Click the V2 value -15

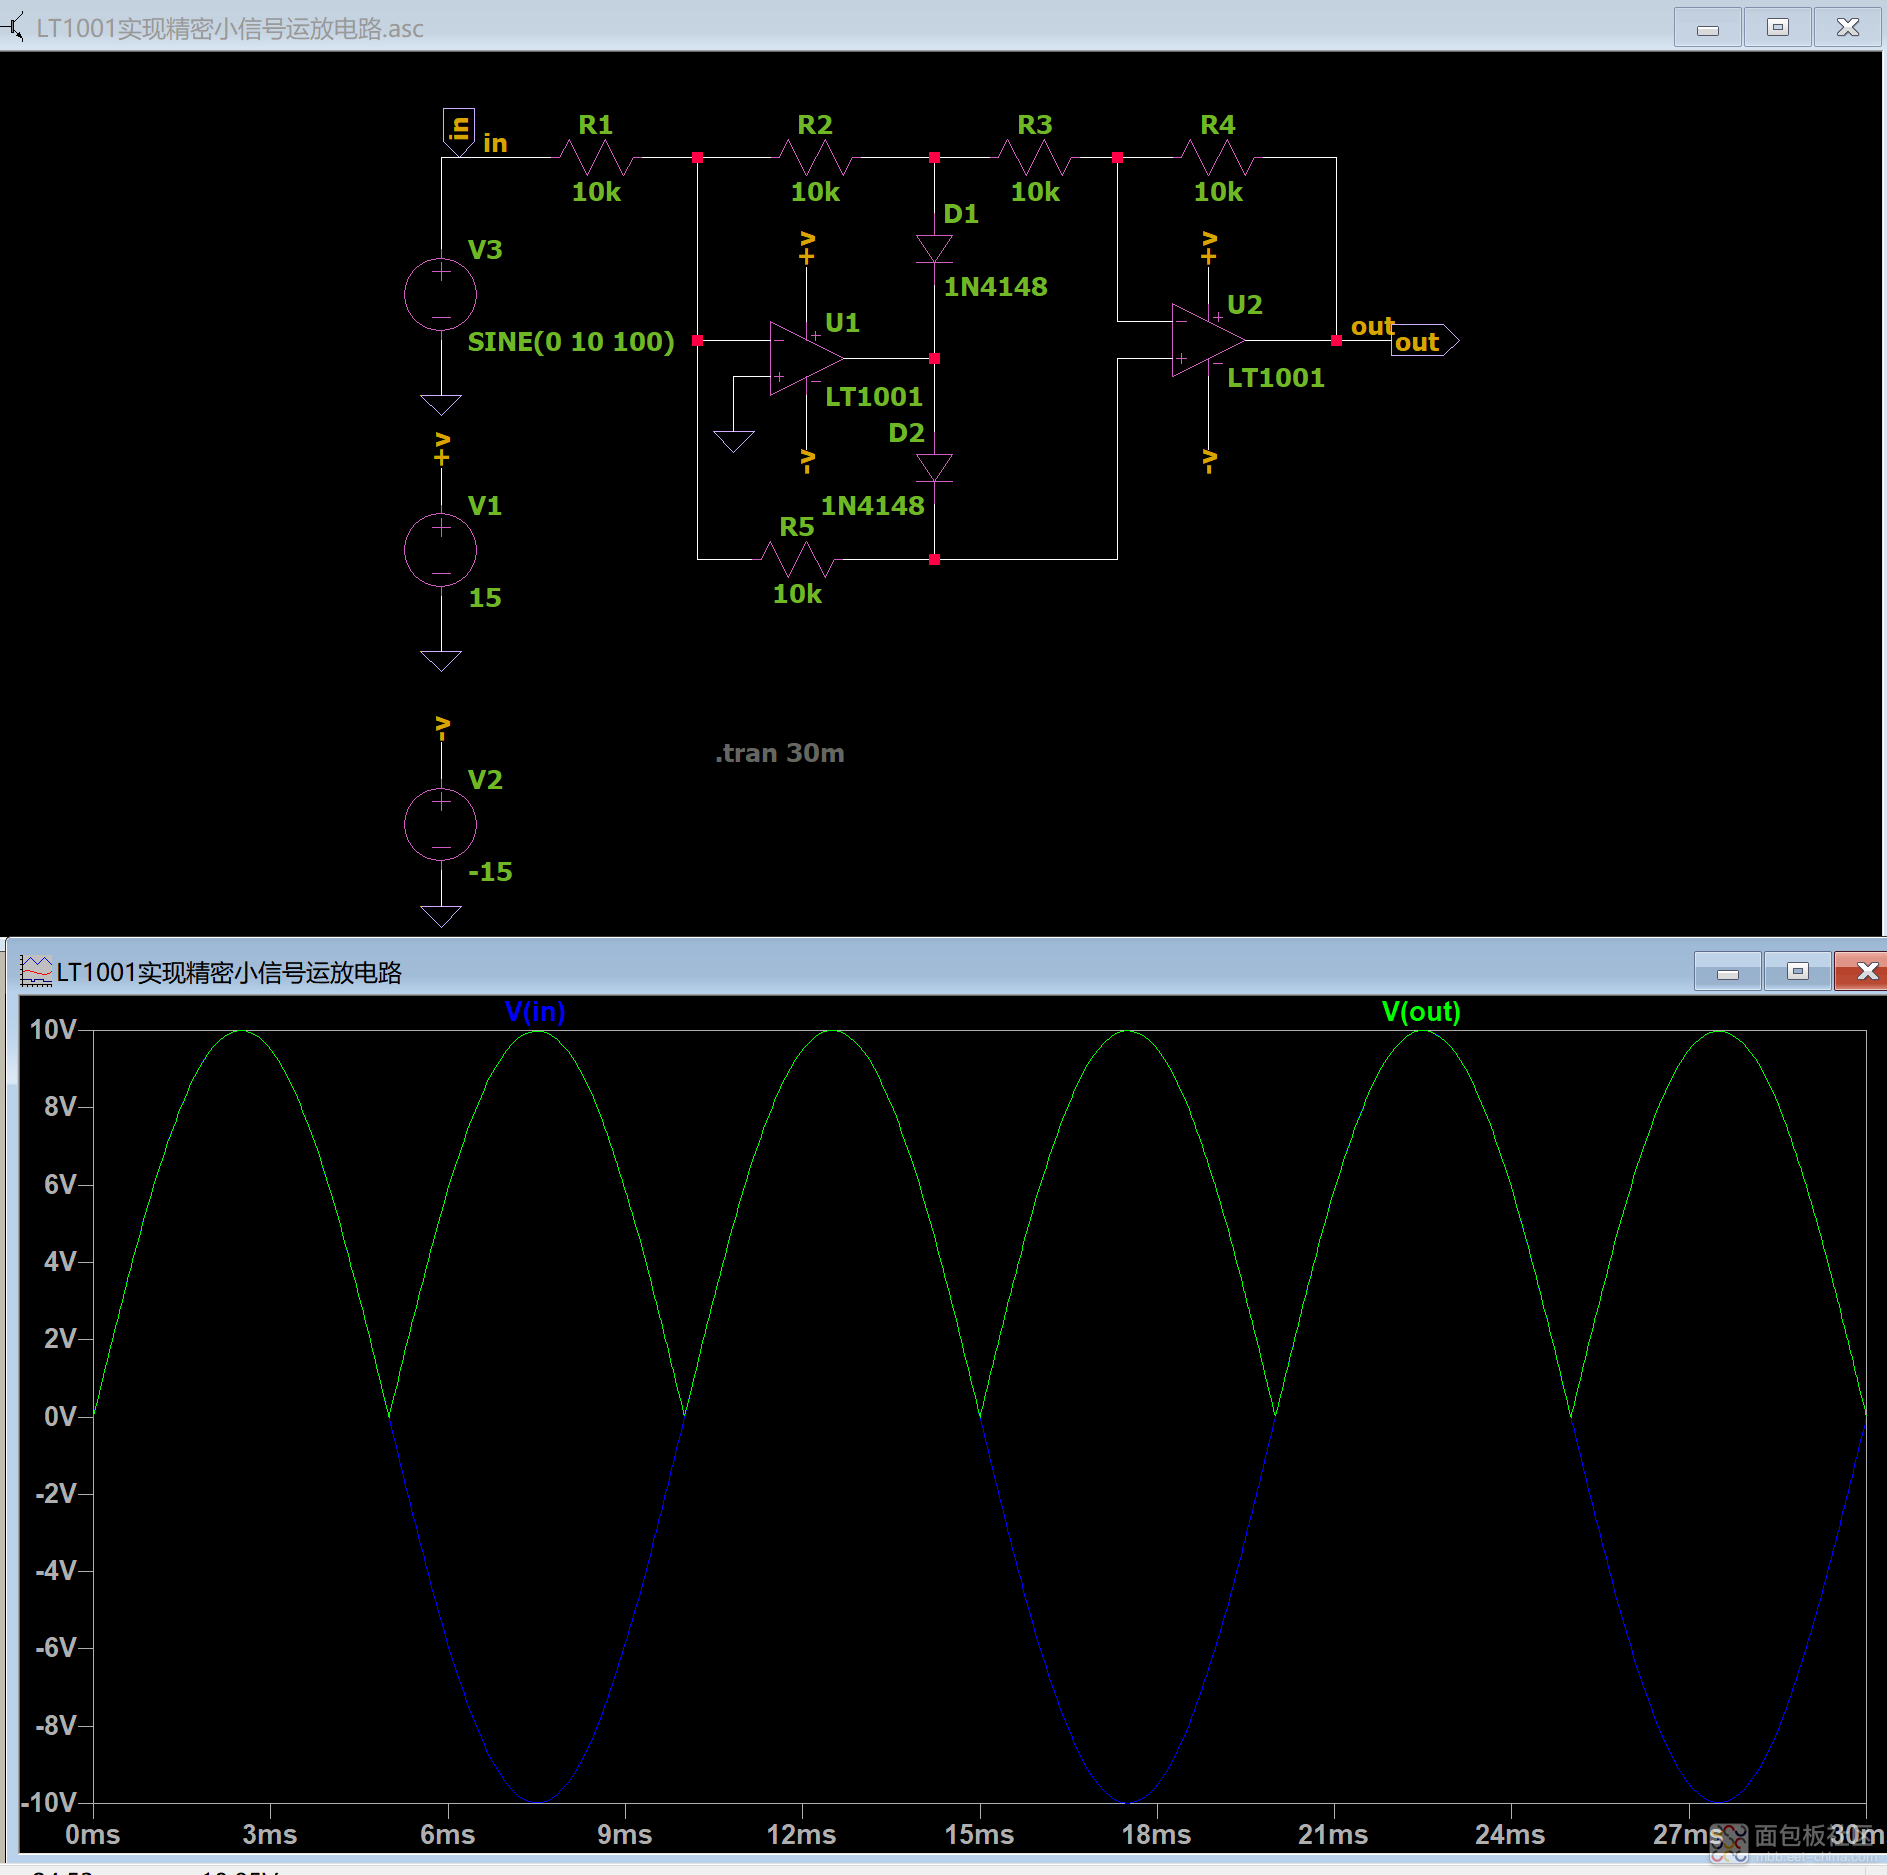pyautogui.click(x=490, y=872)
